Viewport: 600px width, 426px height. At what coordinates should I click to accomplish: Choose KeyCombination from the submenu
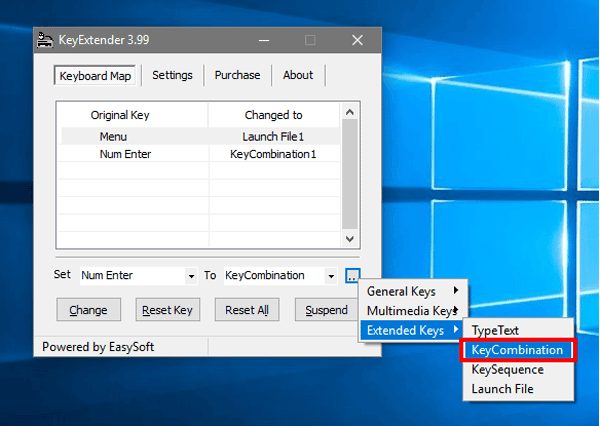click(x=518, y=350)
